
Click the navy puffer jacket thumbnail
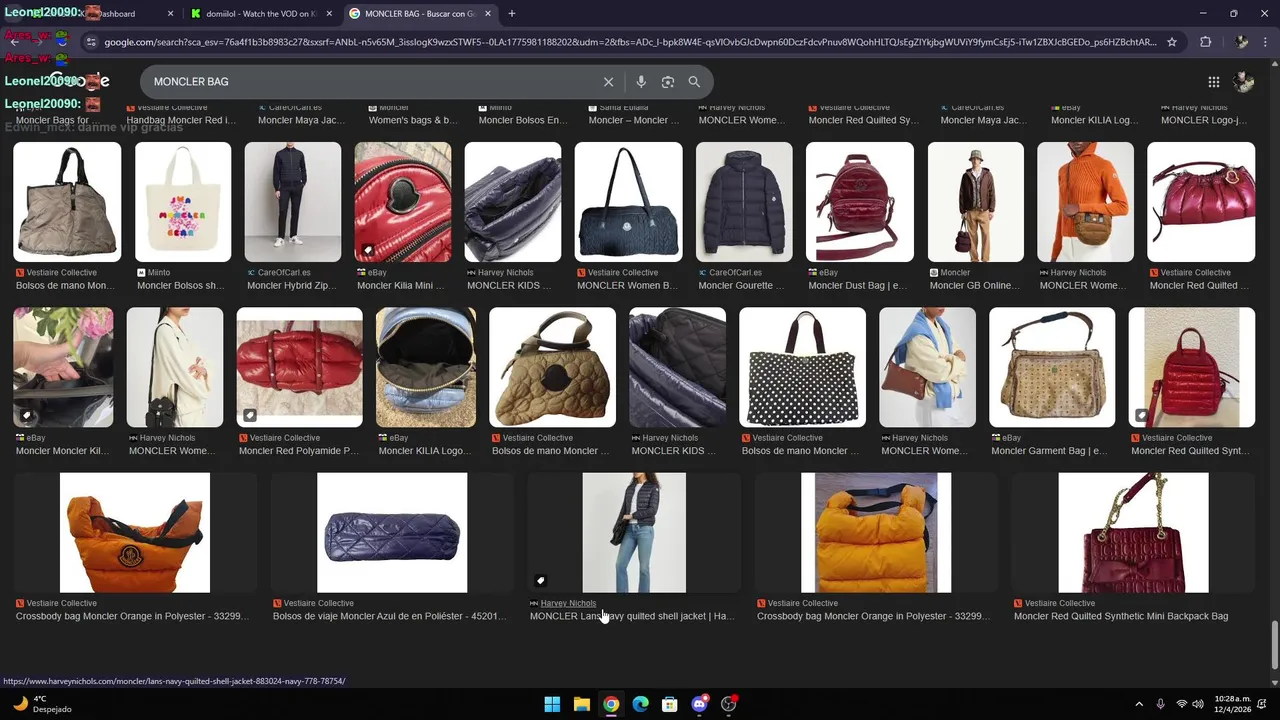(x=746, y=202)
